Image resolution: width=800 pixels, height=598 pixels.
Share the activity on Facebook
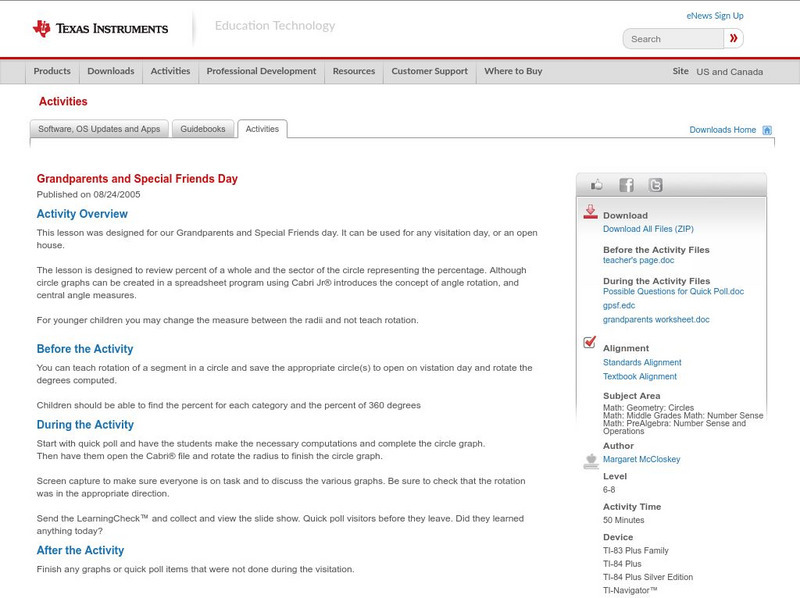point(626,185)
